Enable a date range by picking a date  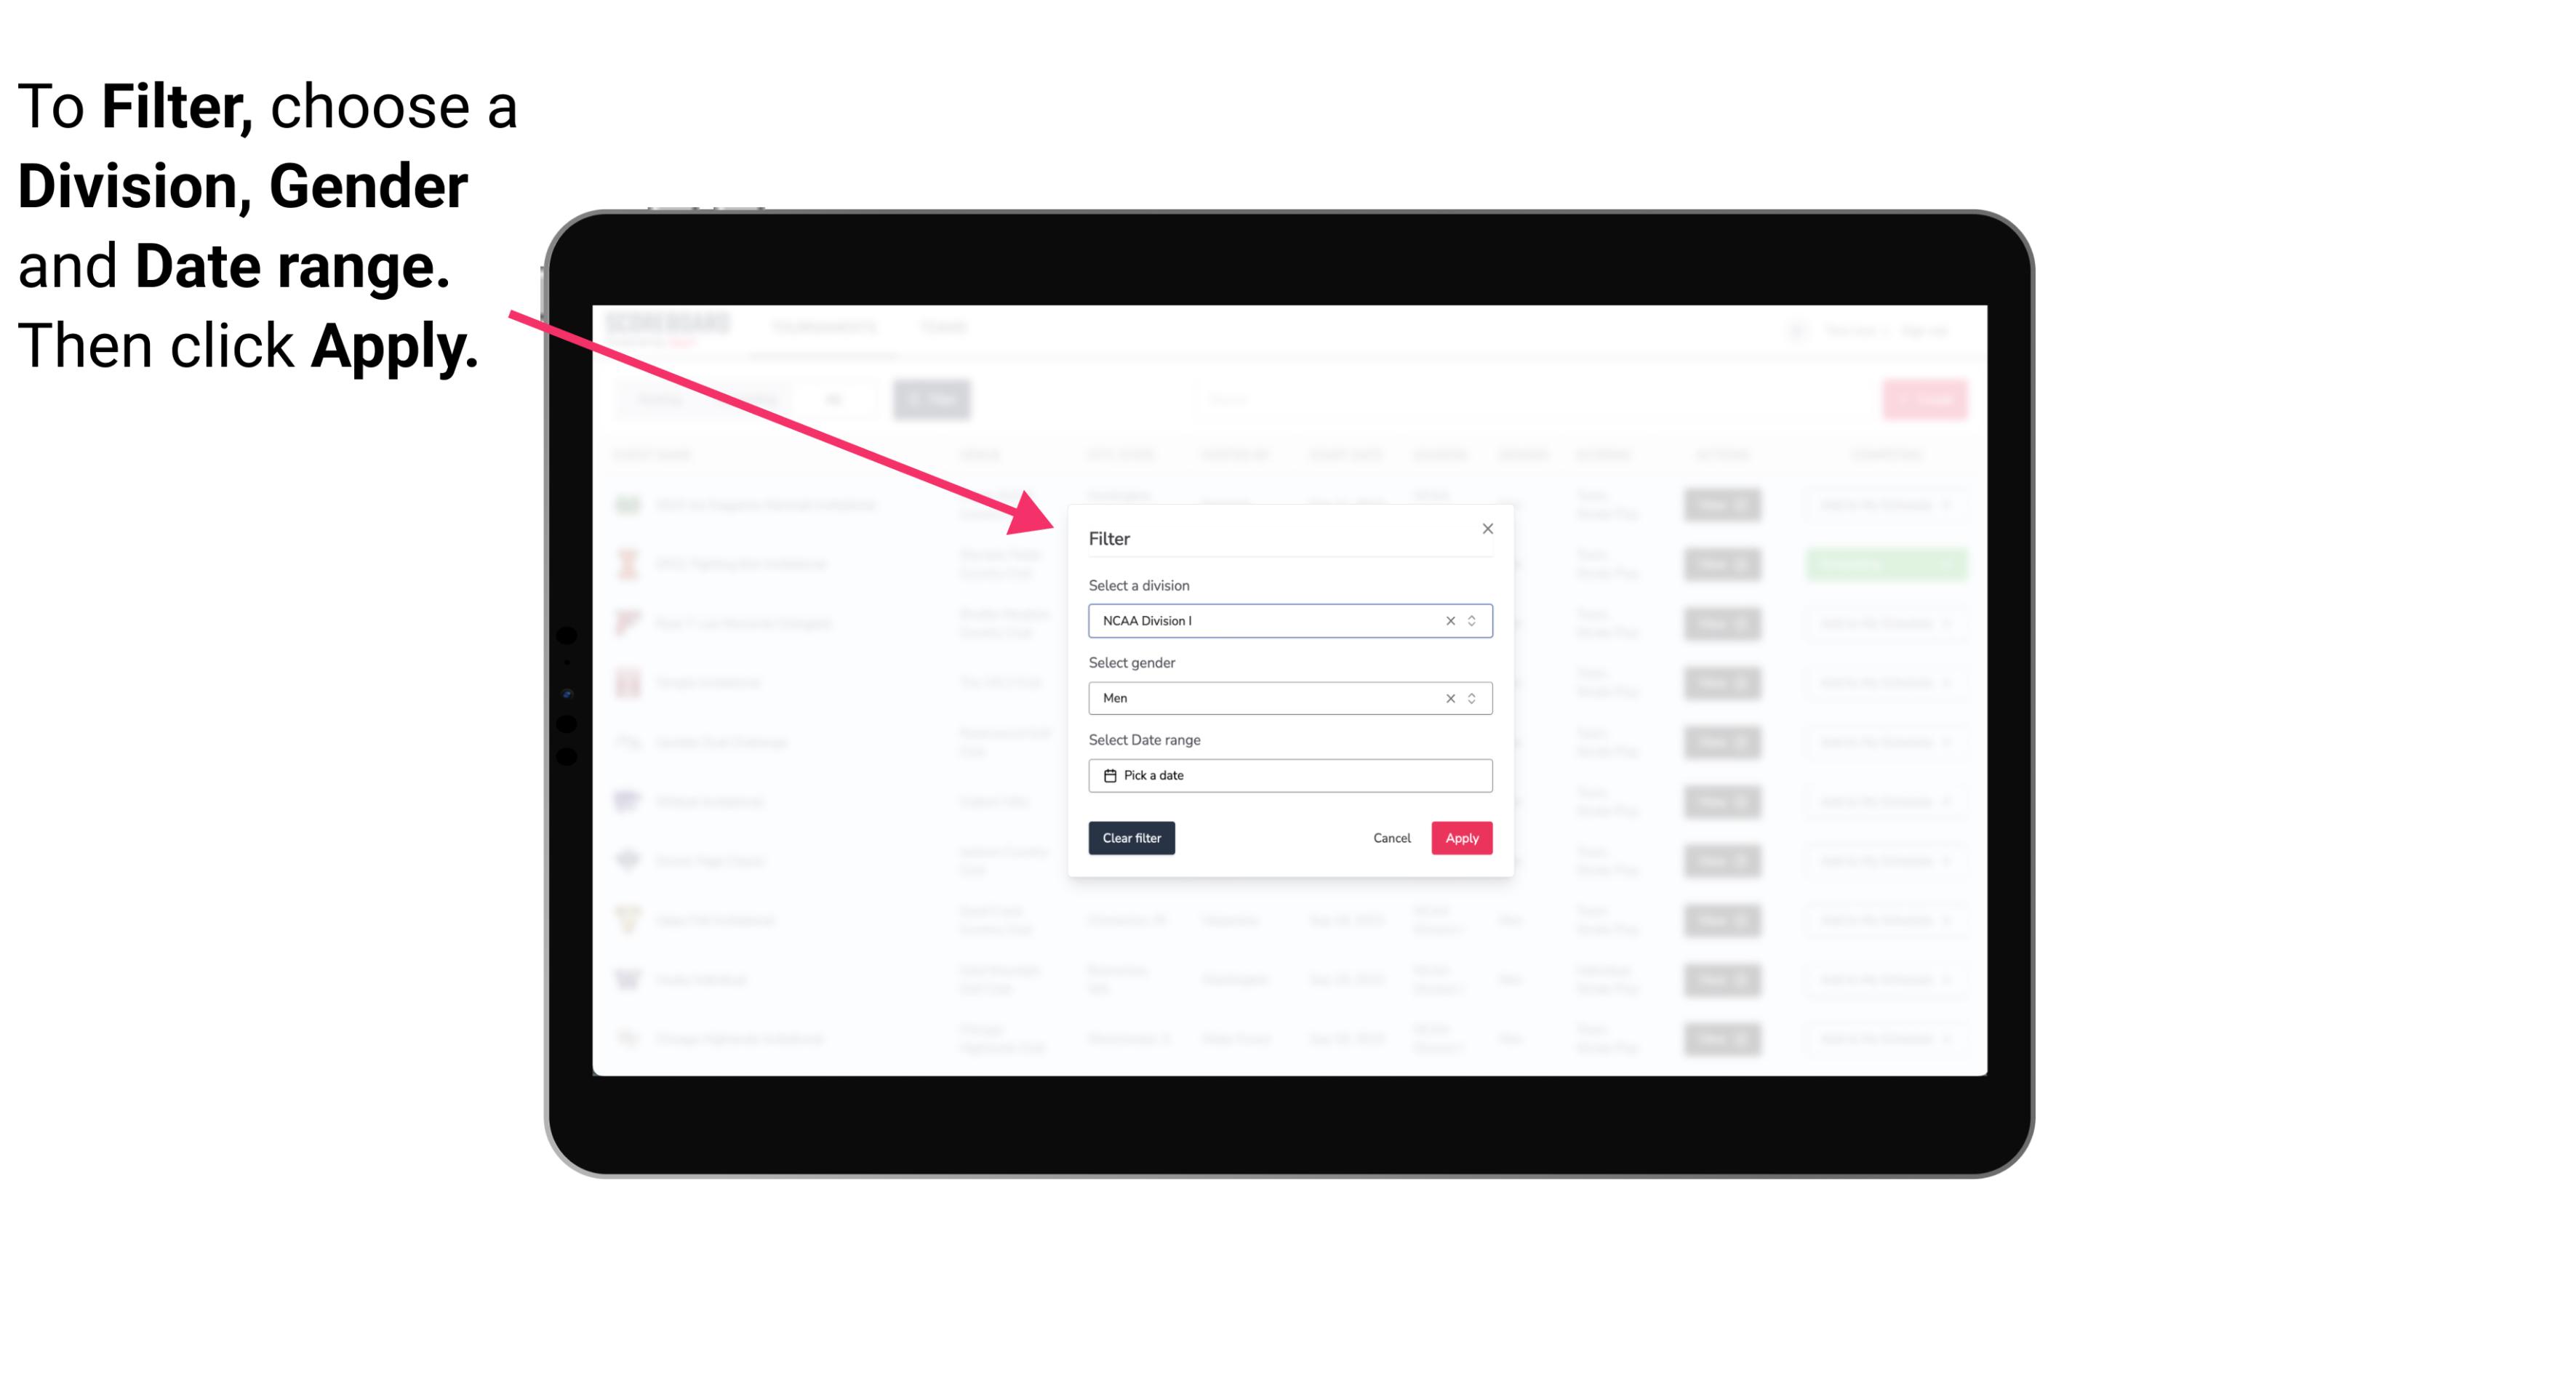[x=1289, y=775]
